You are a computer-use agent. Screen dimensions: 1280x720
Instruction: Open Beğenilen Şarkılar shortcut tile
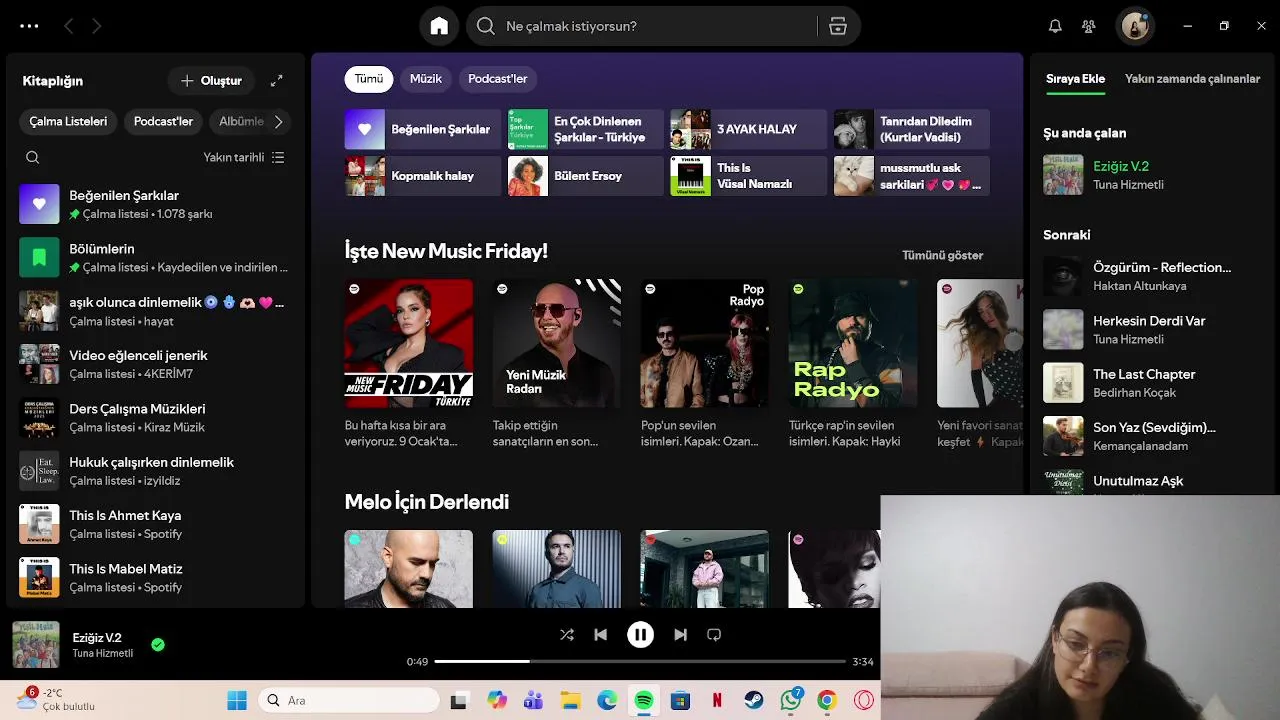(x=423, y=129)
